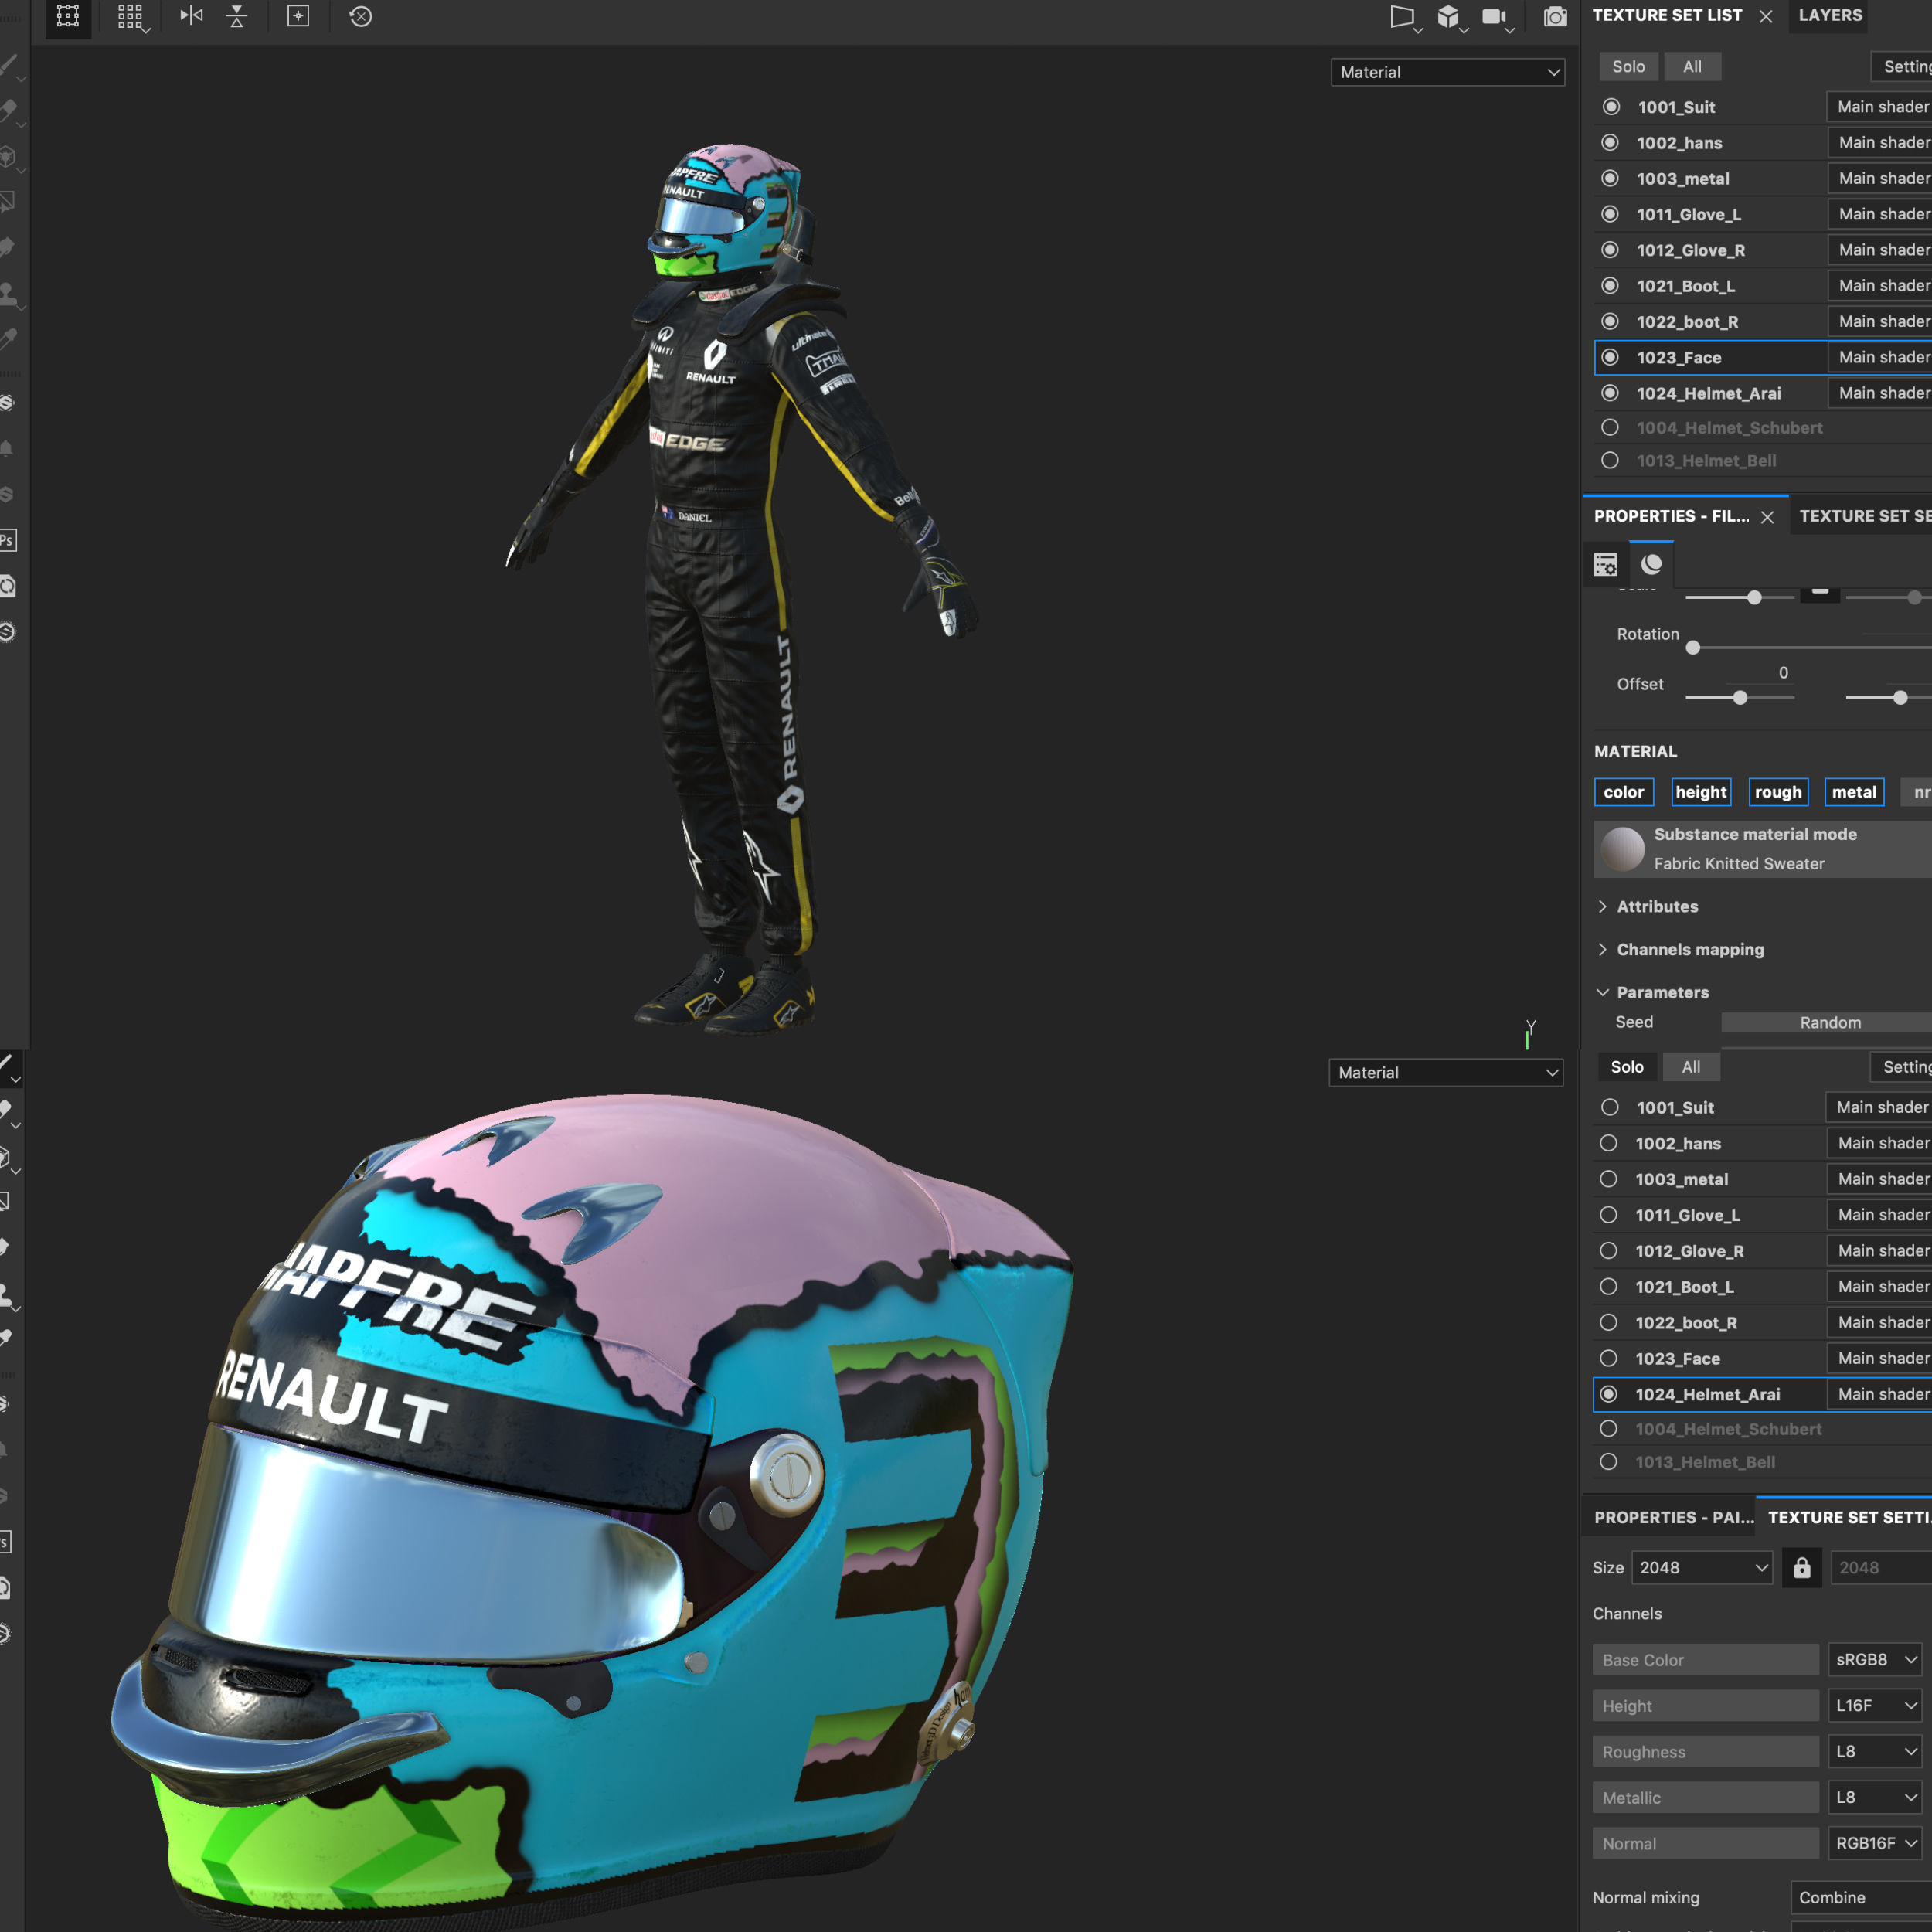1932x1932 pixels.
Task: Click the flip horizontal mirror icon
Action: (x=191, y=16)
